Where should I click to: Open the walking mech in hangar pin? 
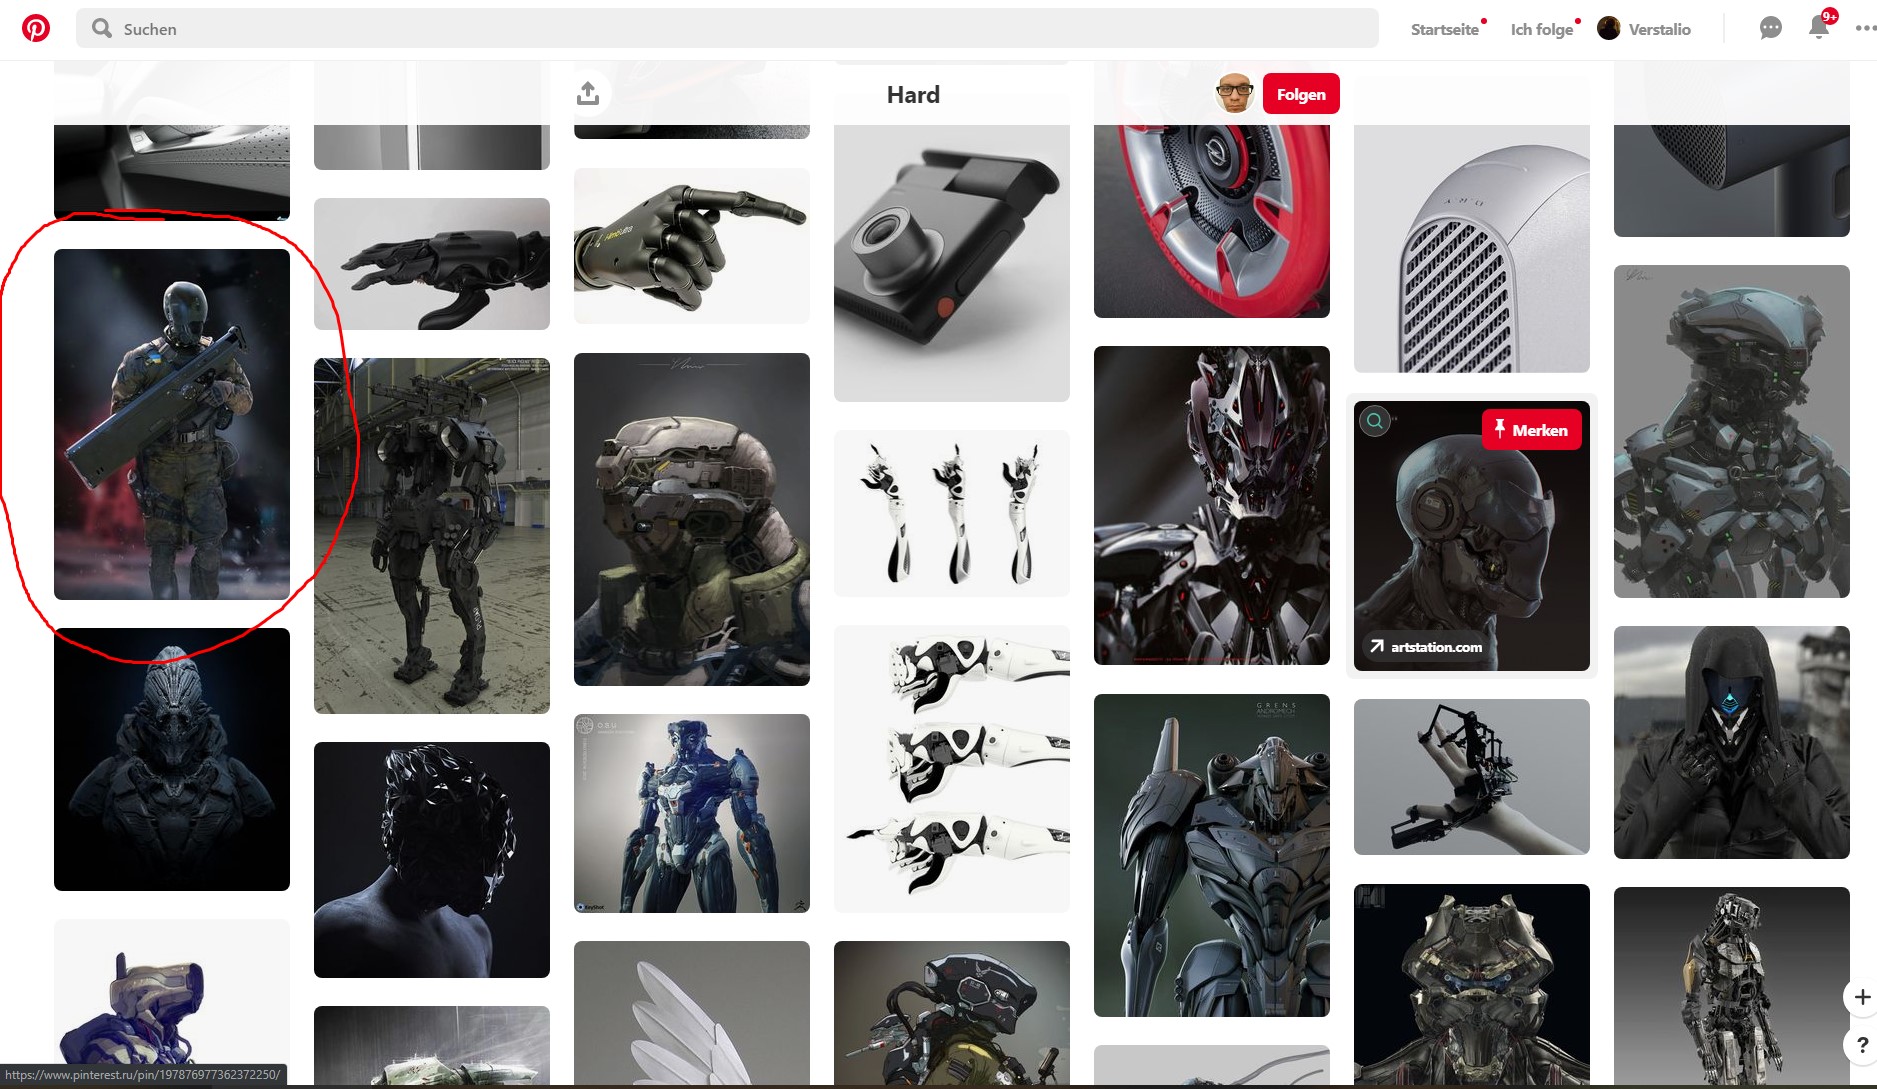click(432, 536)
